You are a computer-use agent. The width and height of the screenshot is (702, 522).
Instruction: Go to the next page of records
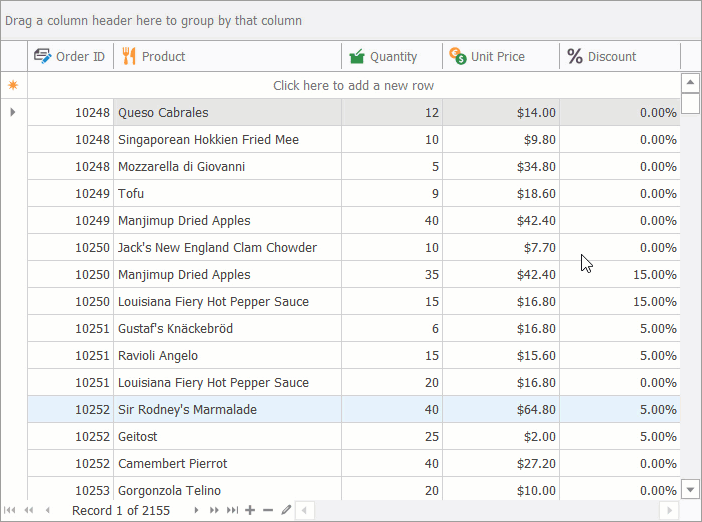click(x=214, y=511)
